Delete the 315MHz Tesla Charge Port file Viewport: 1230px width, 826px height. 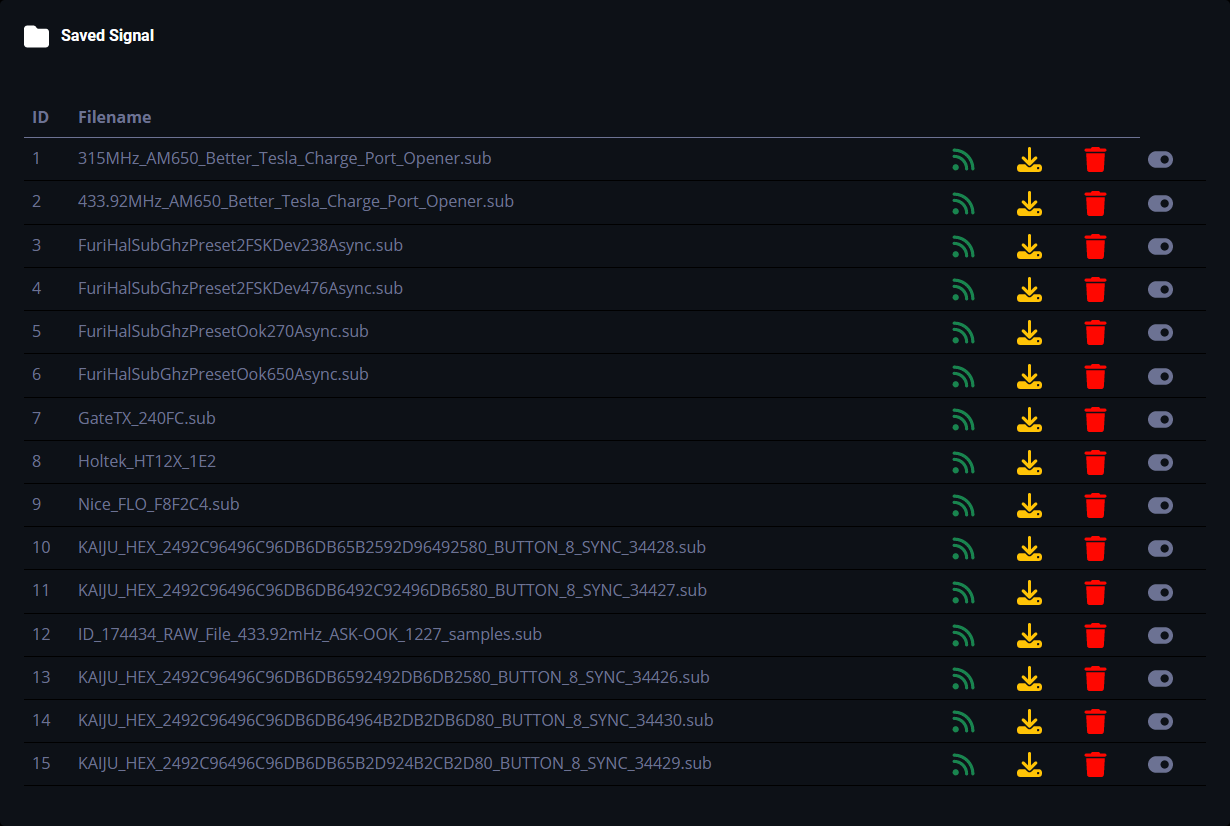[1096, 160]
